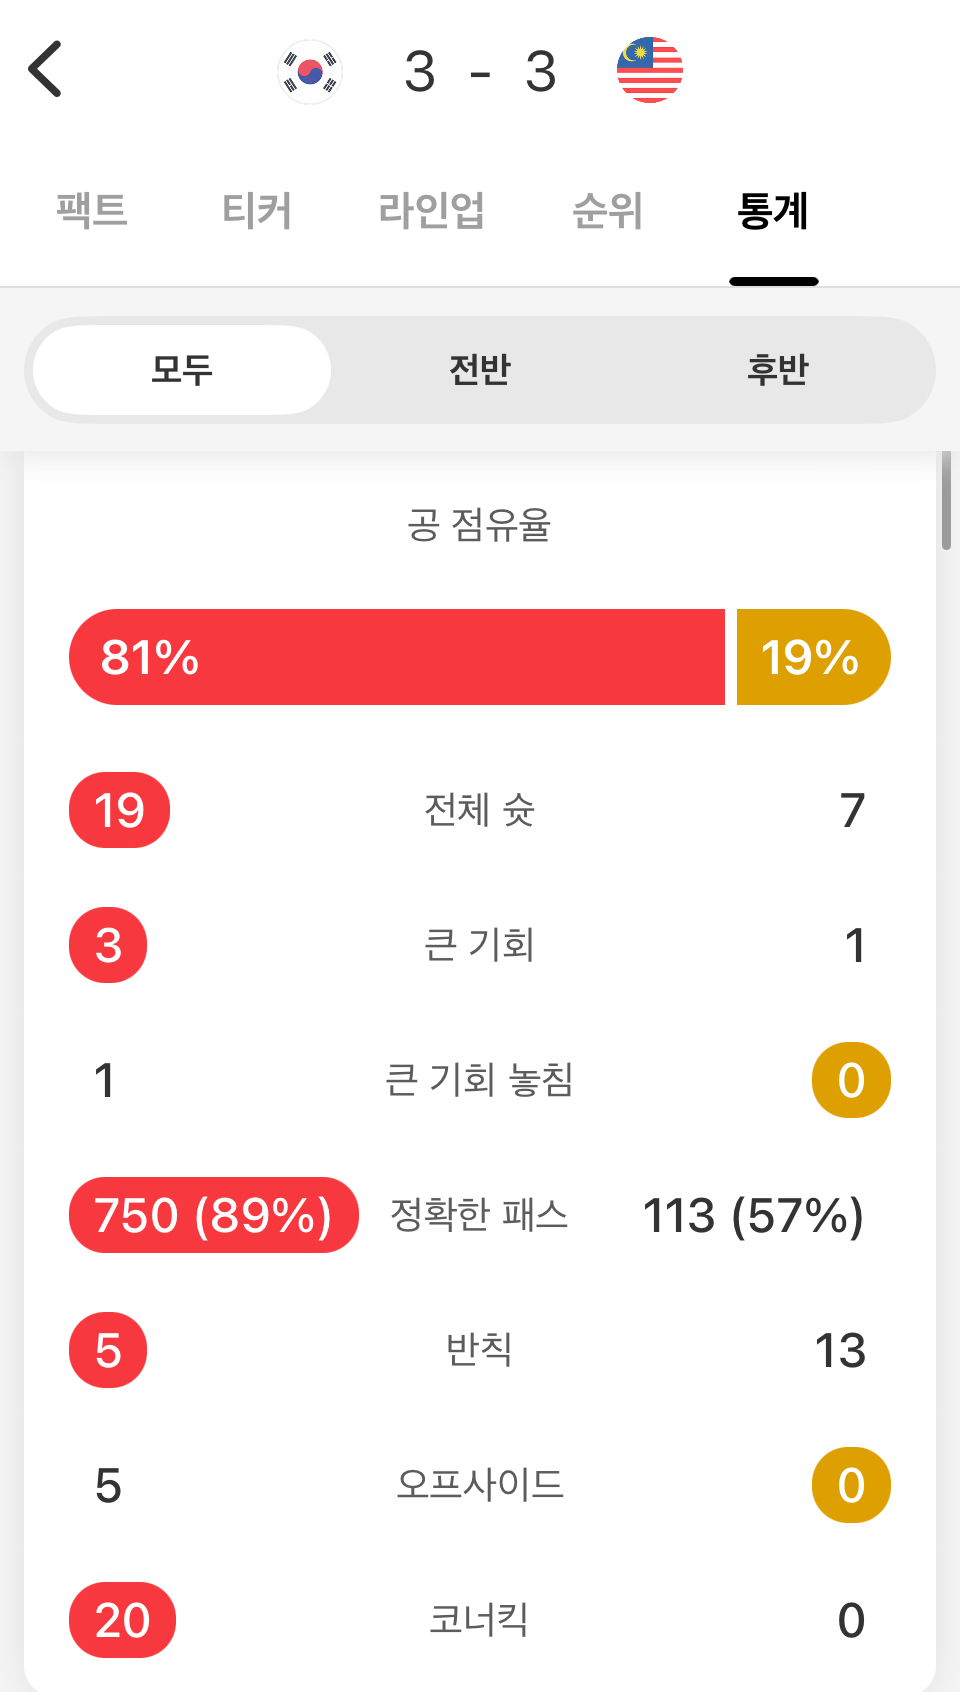Tap the yellow 19% possession bar
Viewport: 960px width, 1692px height.
pyautogui.click(x=814, y=657)
